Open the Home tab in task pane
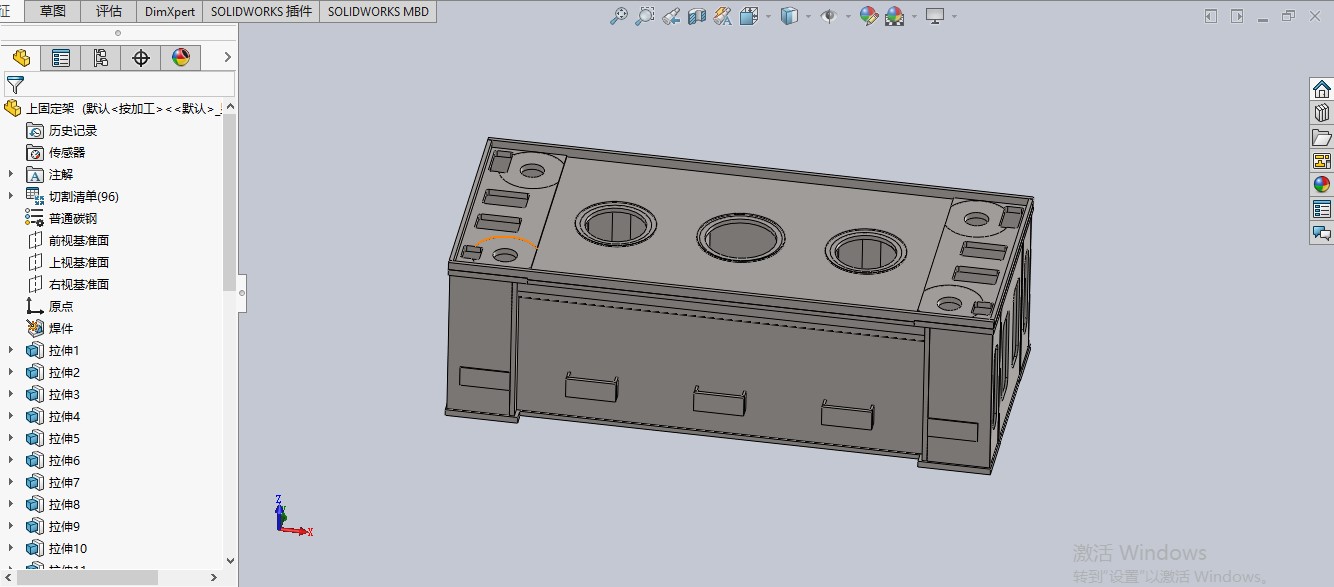Screen dimensions: 1334x587 tap(1322, 88)
